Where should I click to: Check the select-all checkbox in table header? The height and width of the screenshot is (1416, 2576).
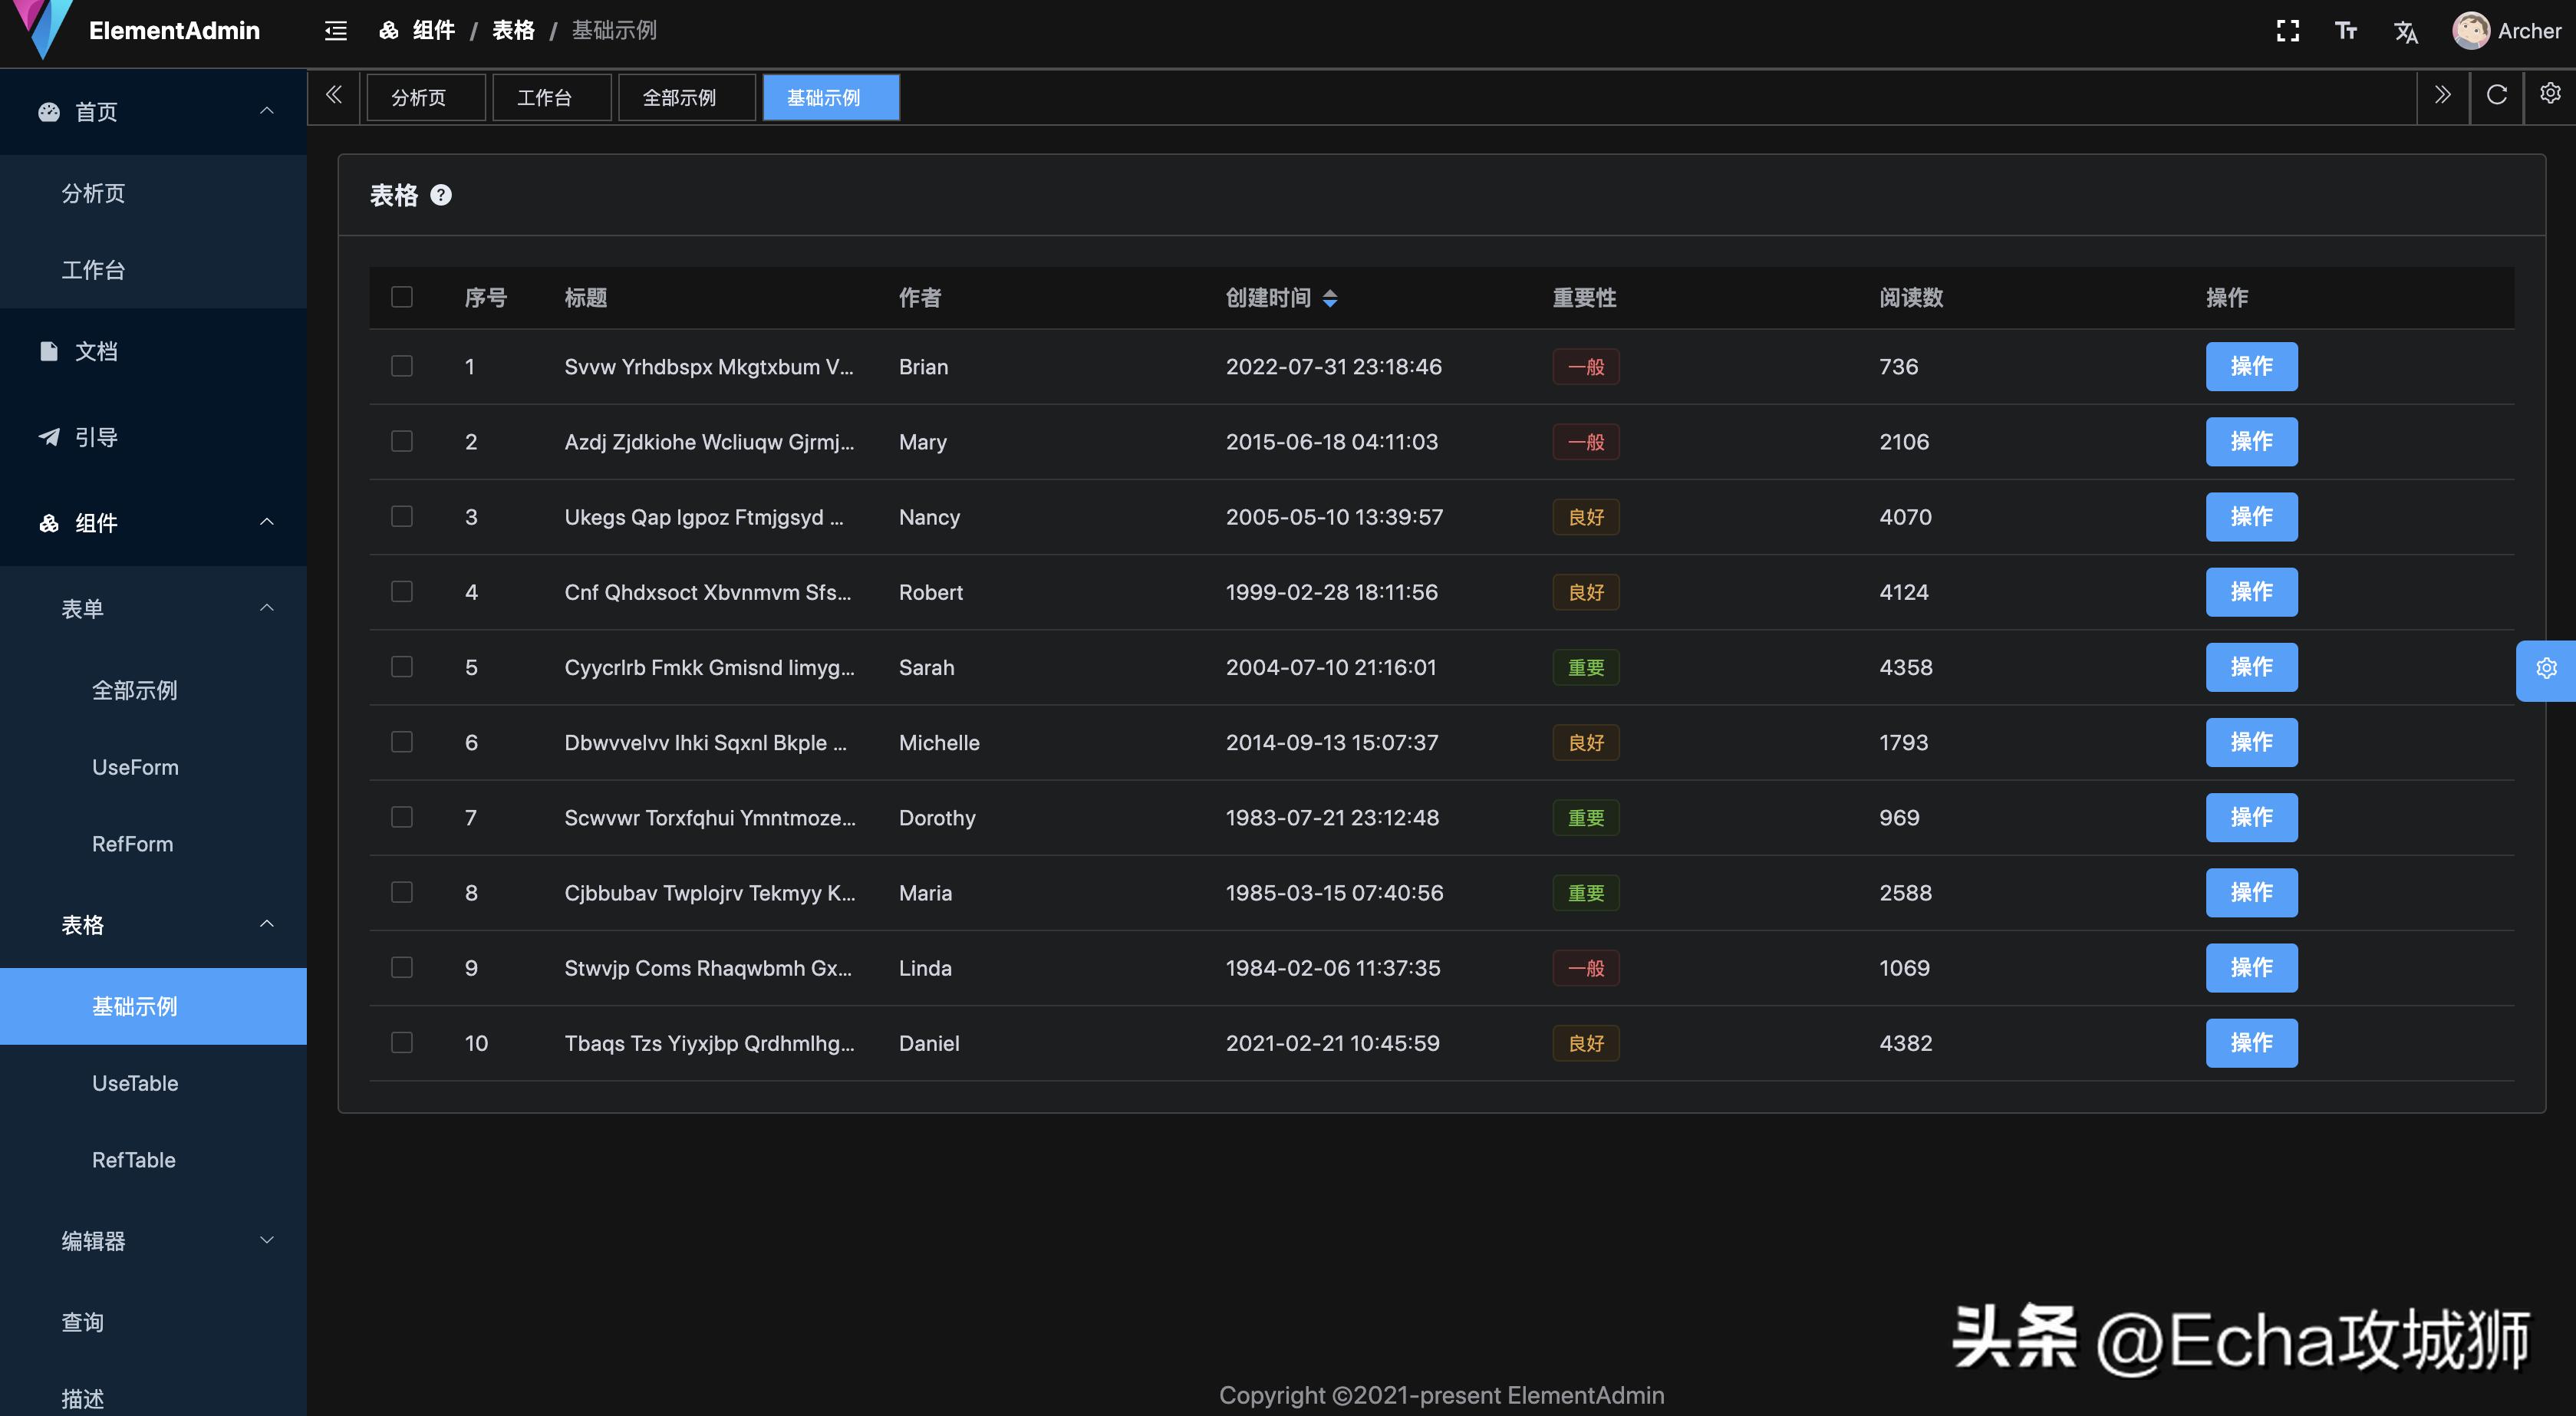(x=402, y=297)
